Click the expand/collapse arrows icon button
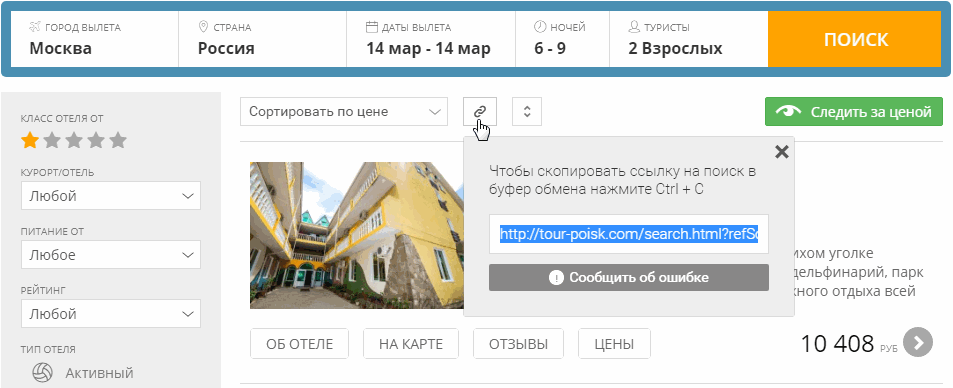Screen dimensions: 953x388 pyautogui.click(x=527, y=111)
